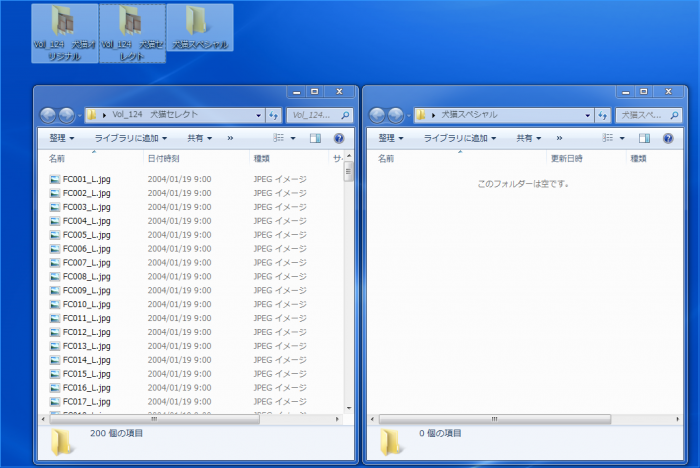Select file name FC003_L.jpg
The width and height of the screenshot is (700, 468).
[87, 207]
